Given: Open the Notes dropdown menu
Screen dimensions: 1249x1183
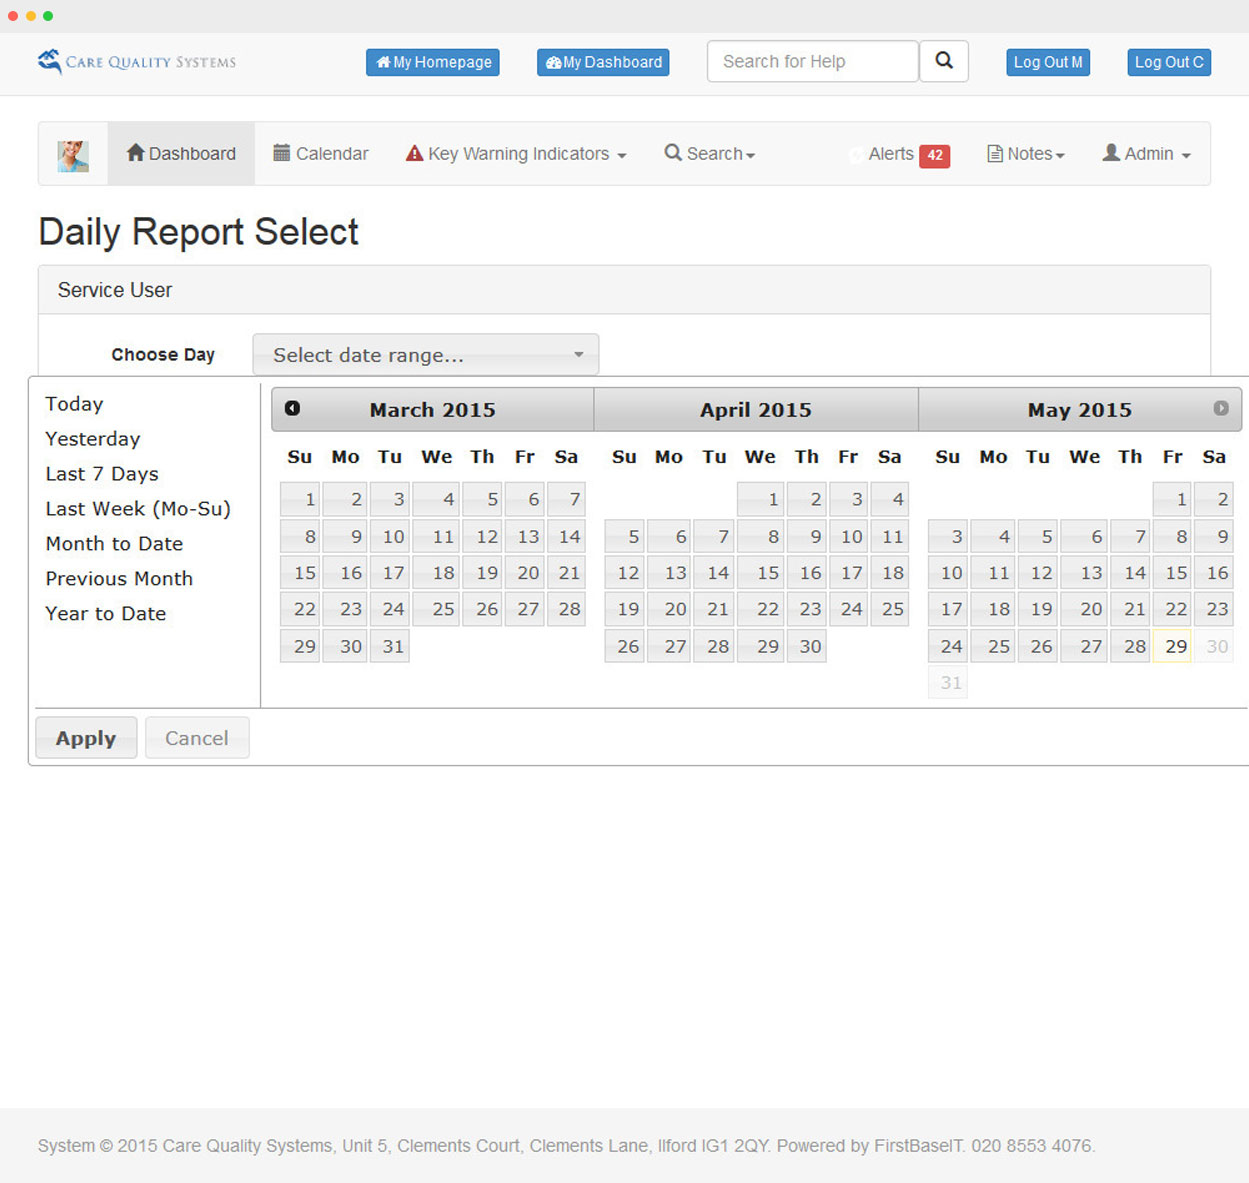Looking at the screenshot, I should (x=1026, y=154).
